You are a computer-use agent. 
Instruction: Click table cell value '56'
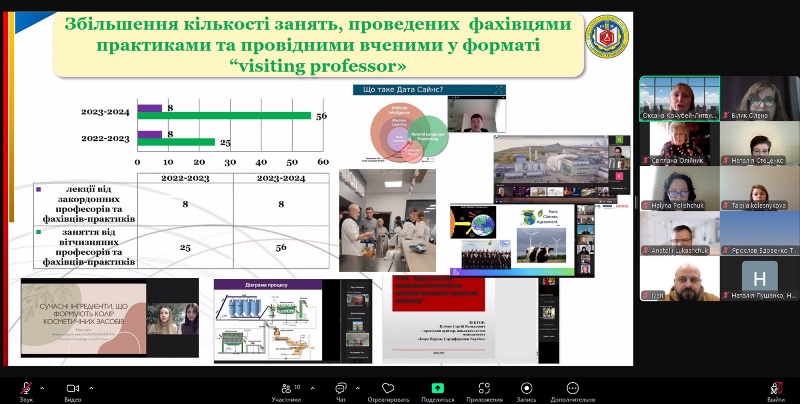(x=281, y=247)
